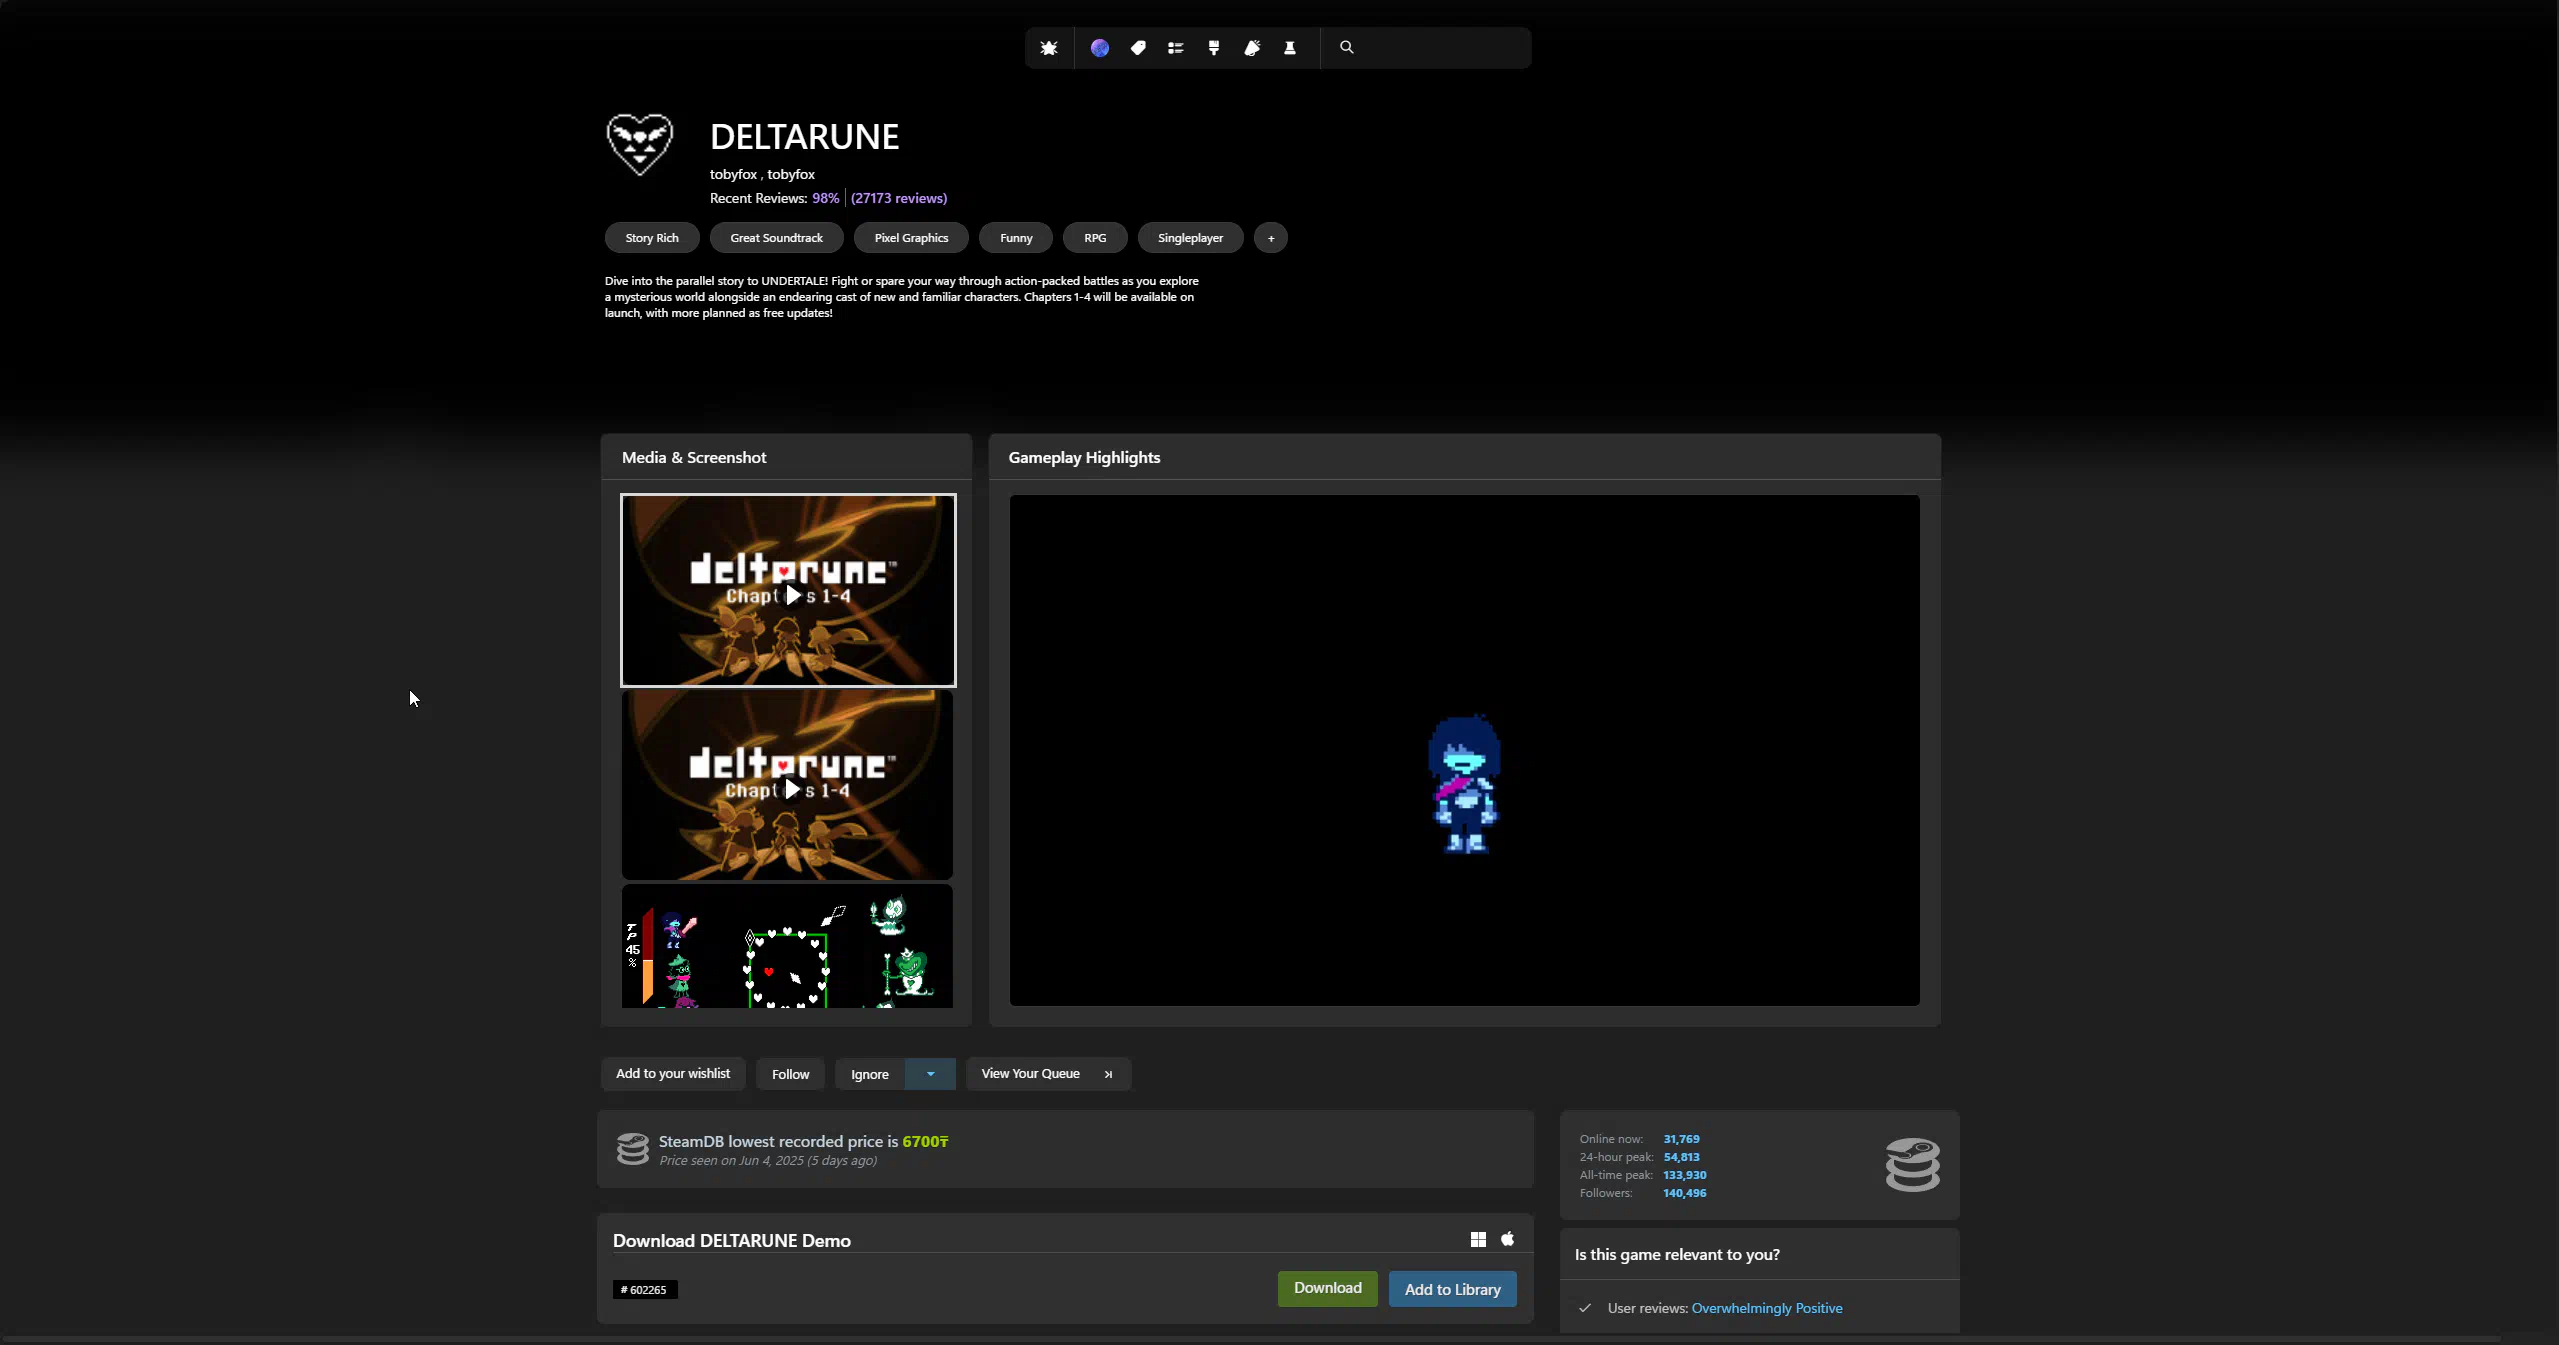Click the Online now 31,769 value
2559x1345 pixels.
[x=1681, y=1139]
